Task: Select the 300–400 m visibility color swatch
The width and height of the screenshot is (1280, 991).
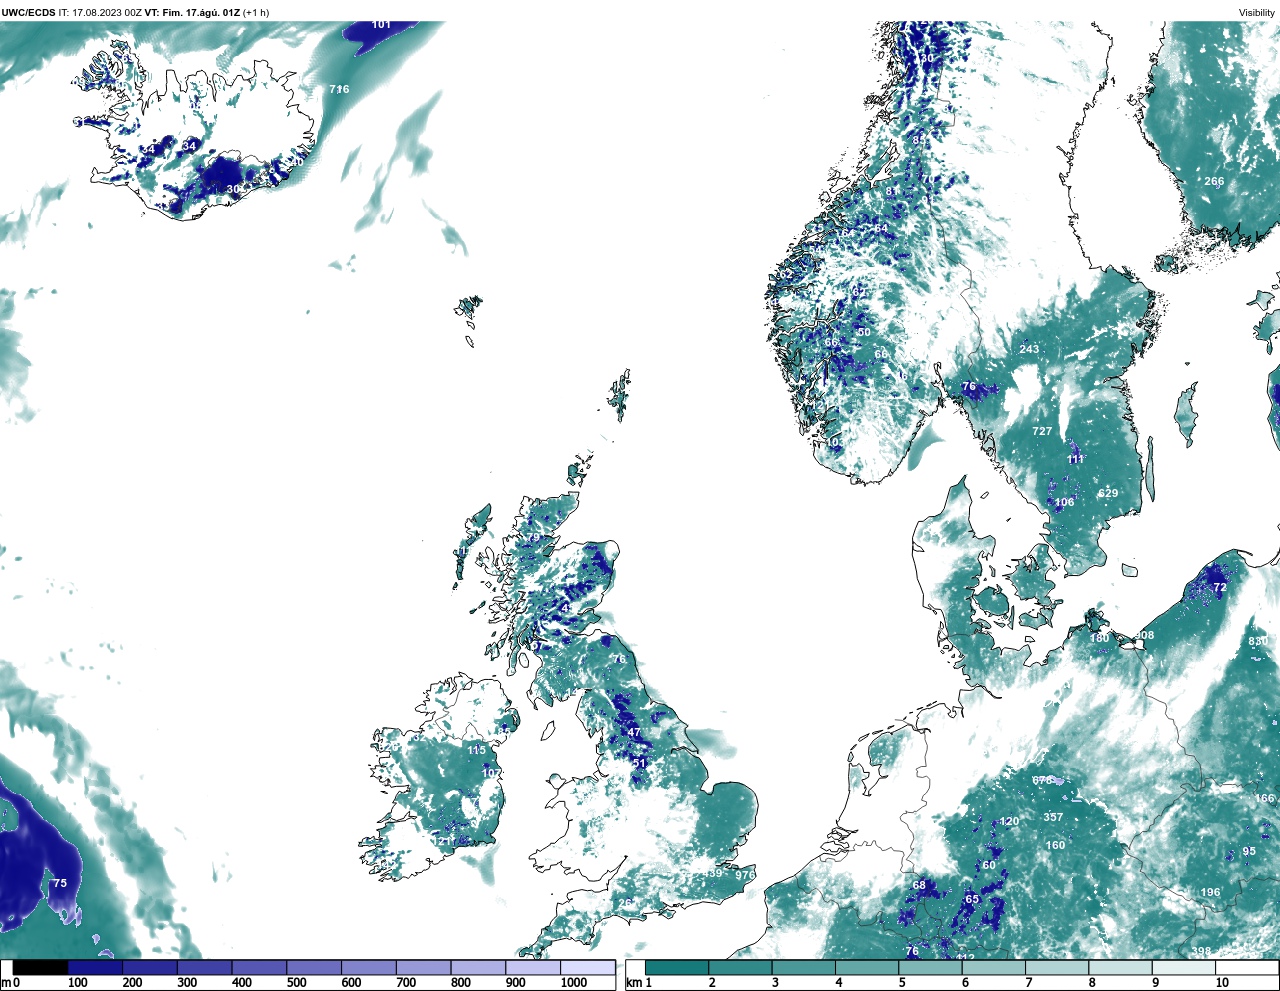Action: [x=205, y=967]
